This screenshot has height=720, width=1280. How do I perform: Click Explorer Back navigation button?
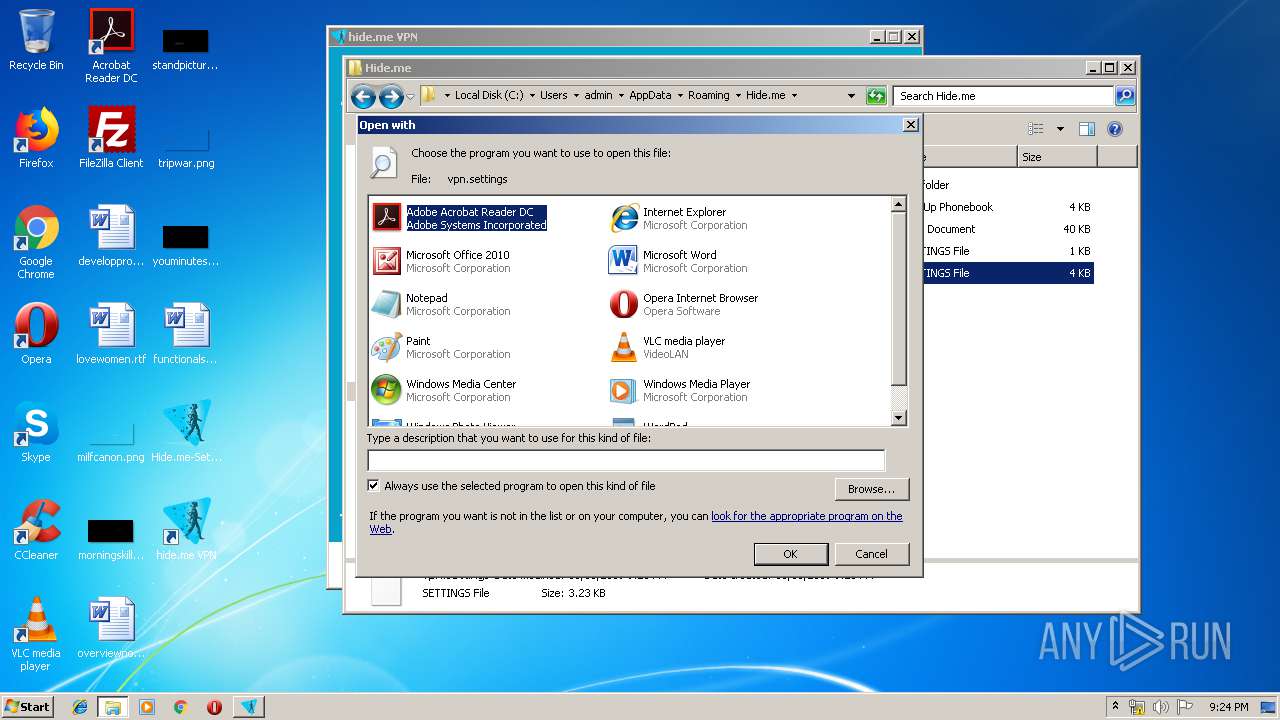point(364,96)
